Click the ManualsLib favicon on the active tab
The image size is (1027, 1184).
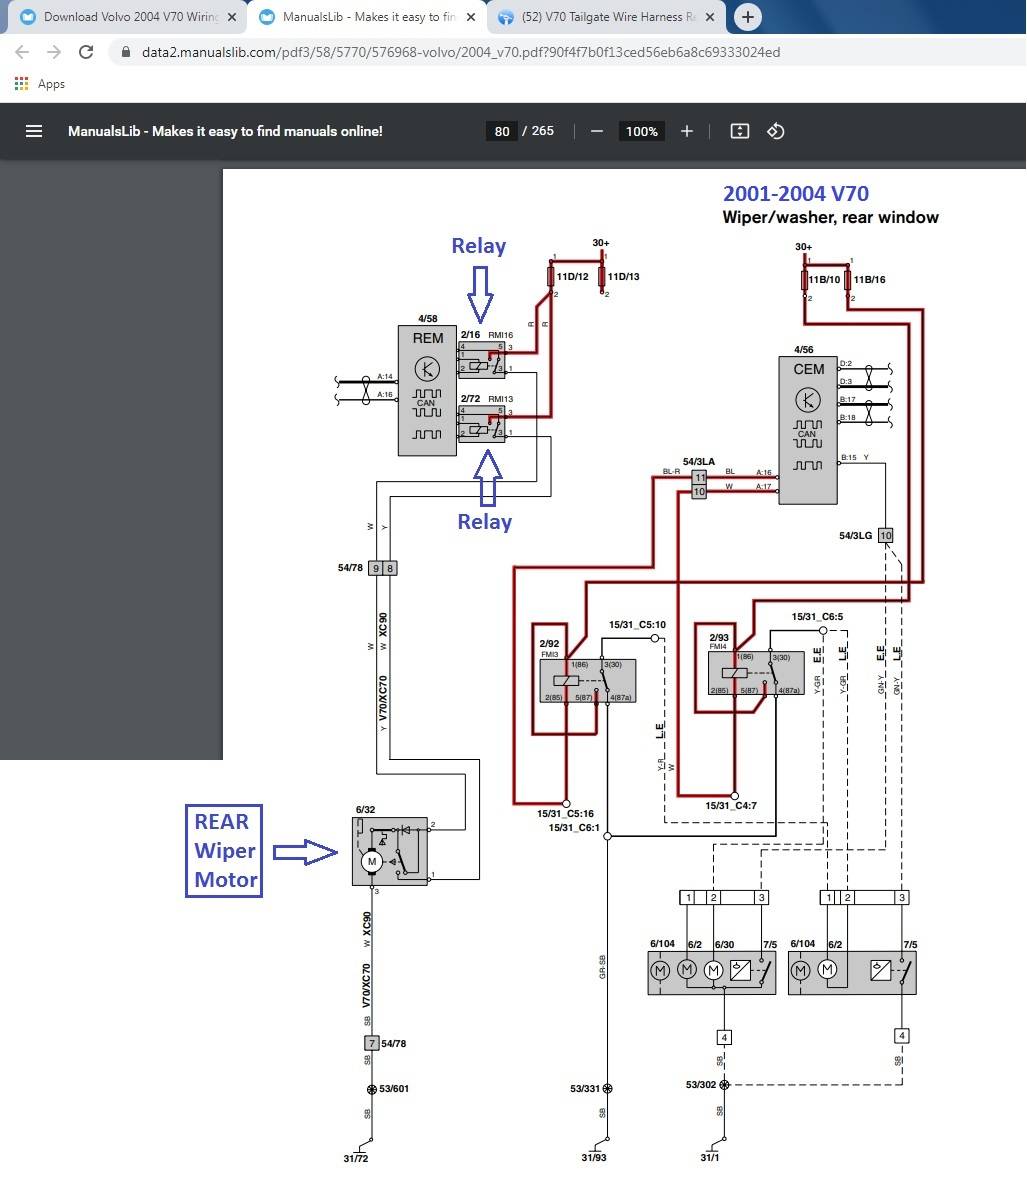pyautogui.click(x=266, y=17)
